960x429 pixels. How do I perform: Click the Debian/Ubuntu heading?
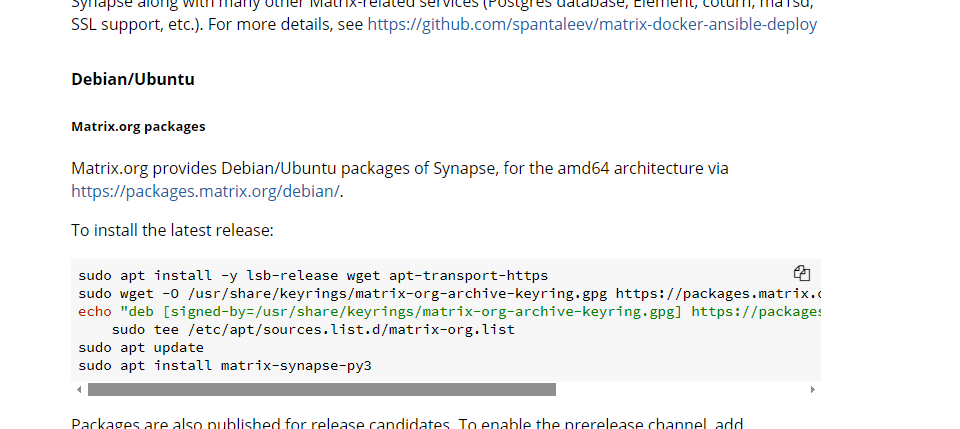click(x=133, y=80)
